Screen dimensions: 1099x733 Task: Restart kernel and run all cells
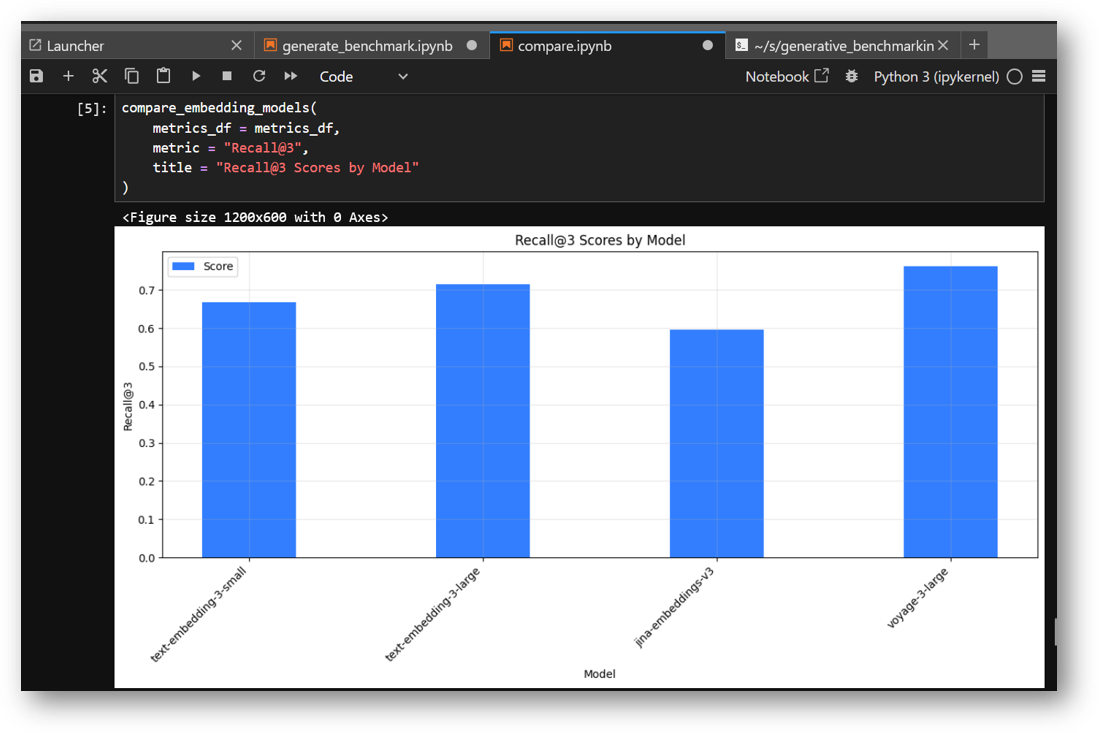click(290, 76)
